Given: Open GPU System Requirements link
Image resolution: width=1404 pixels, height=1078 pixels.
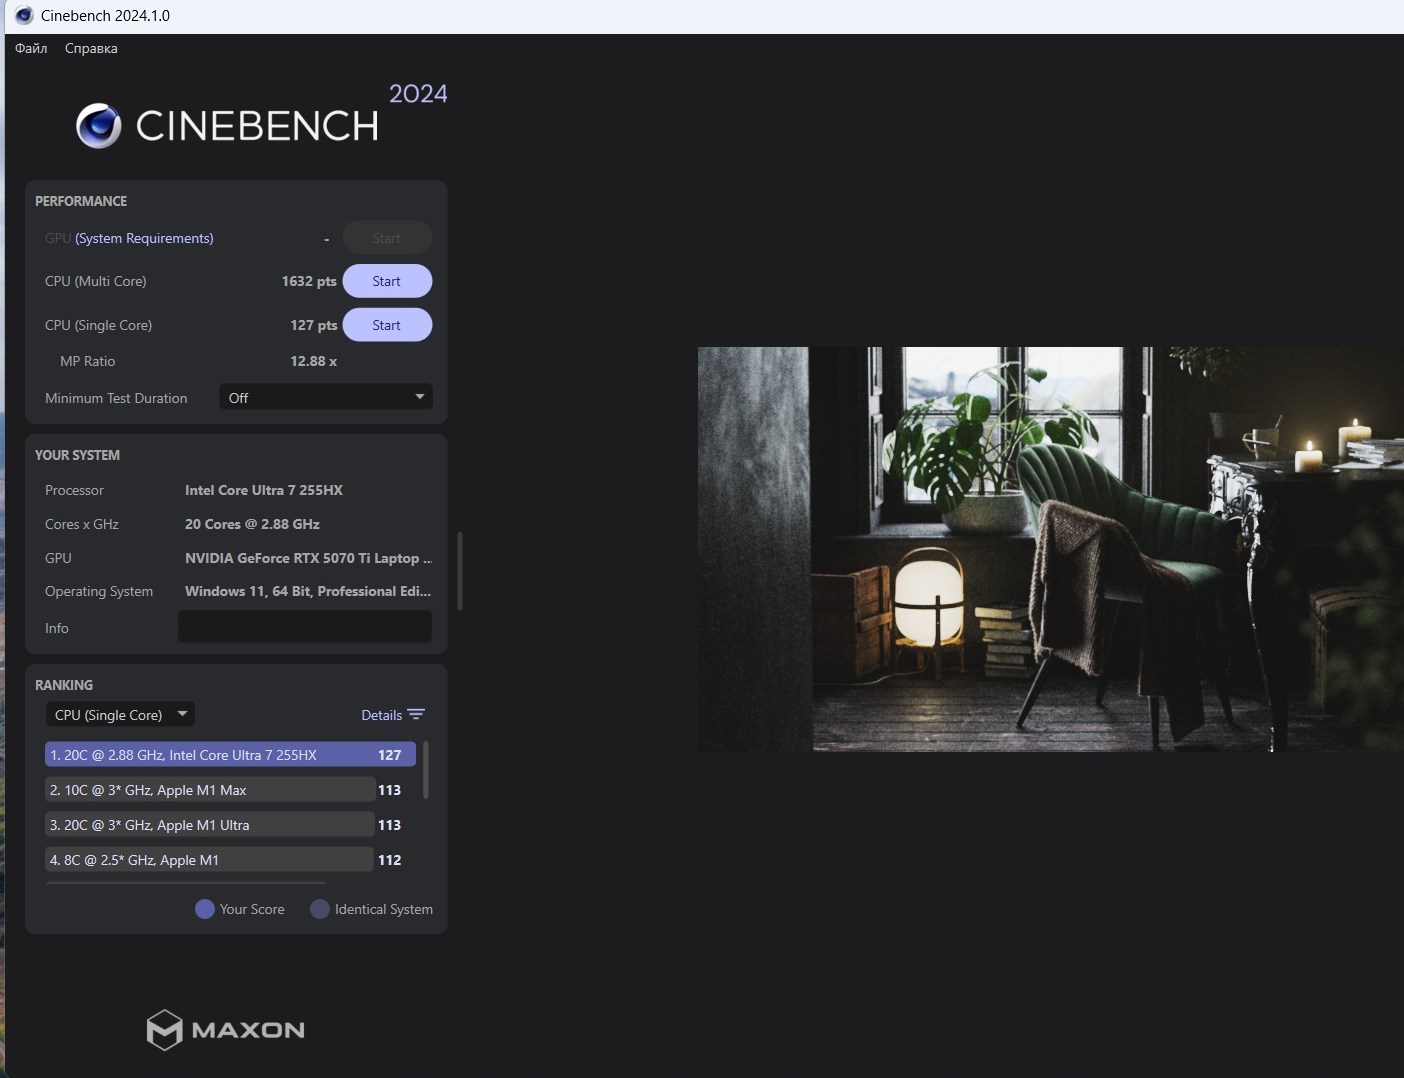Looking at the screenshot, I should 144,238.
